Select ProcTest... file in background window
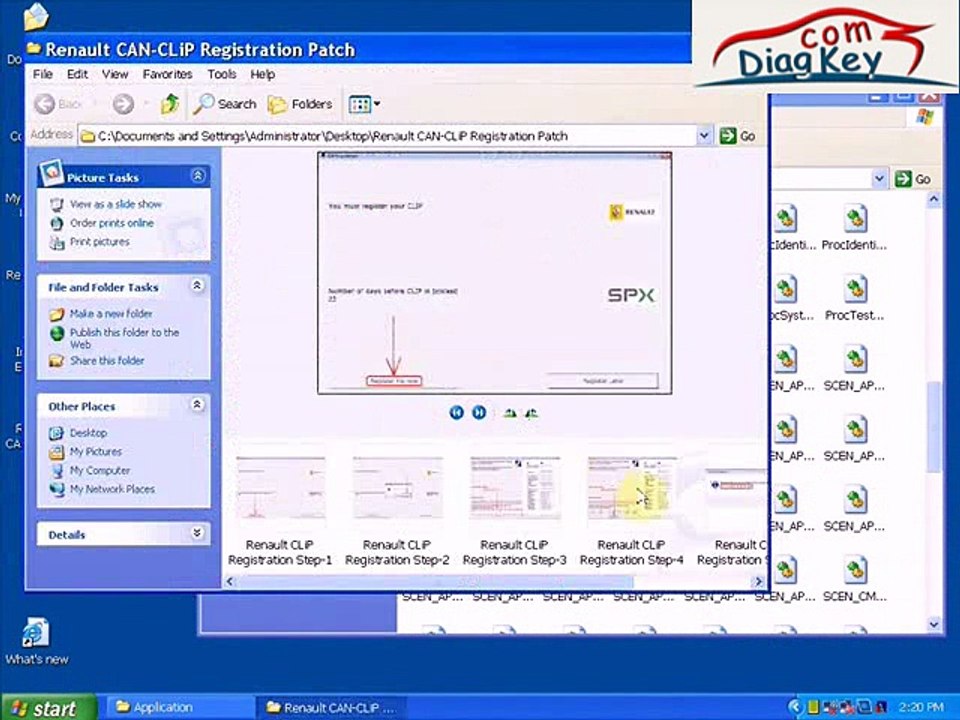This screenshot has width=960, height=720. tap(855, 299)
